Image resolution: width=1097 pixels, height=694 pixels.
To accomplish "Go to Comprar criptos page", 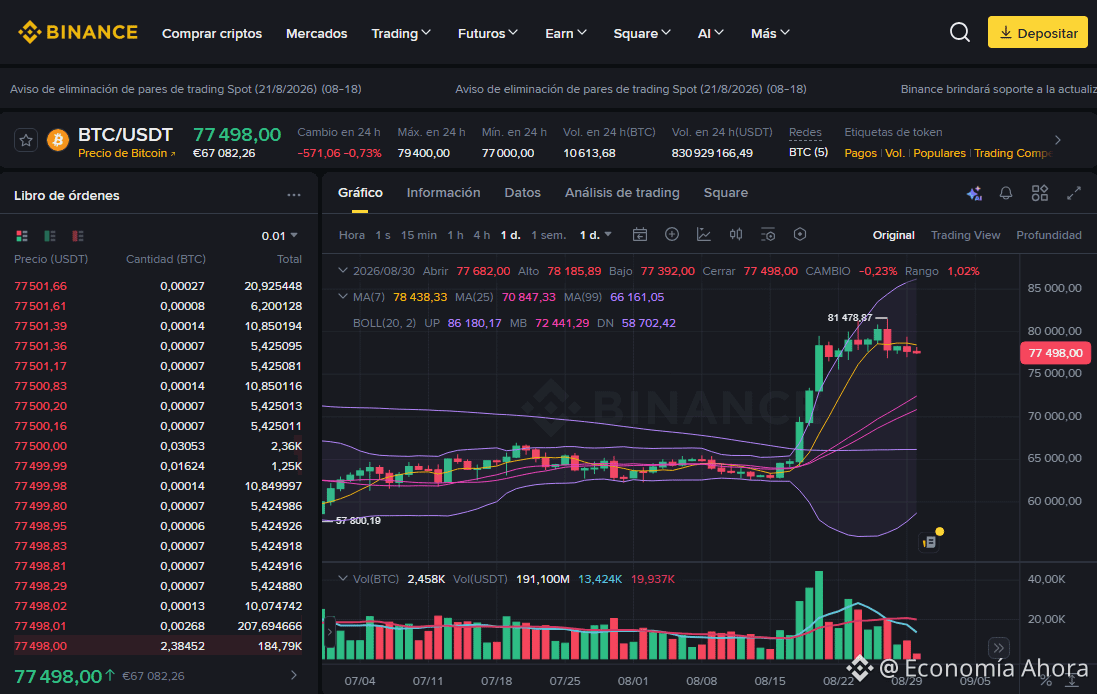I will [212, 33].
